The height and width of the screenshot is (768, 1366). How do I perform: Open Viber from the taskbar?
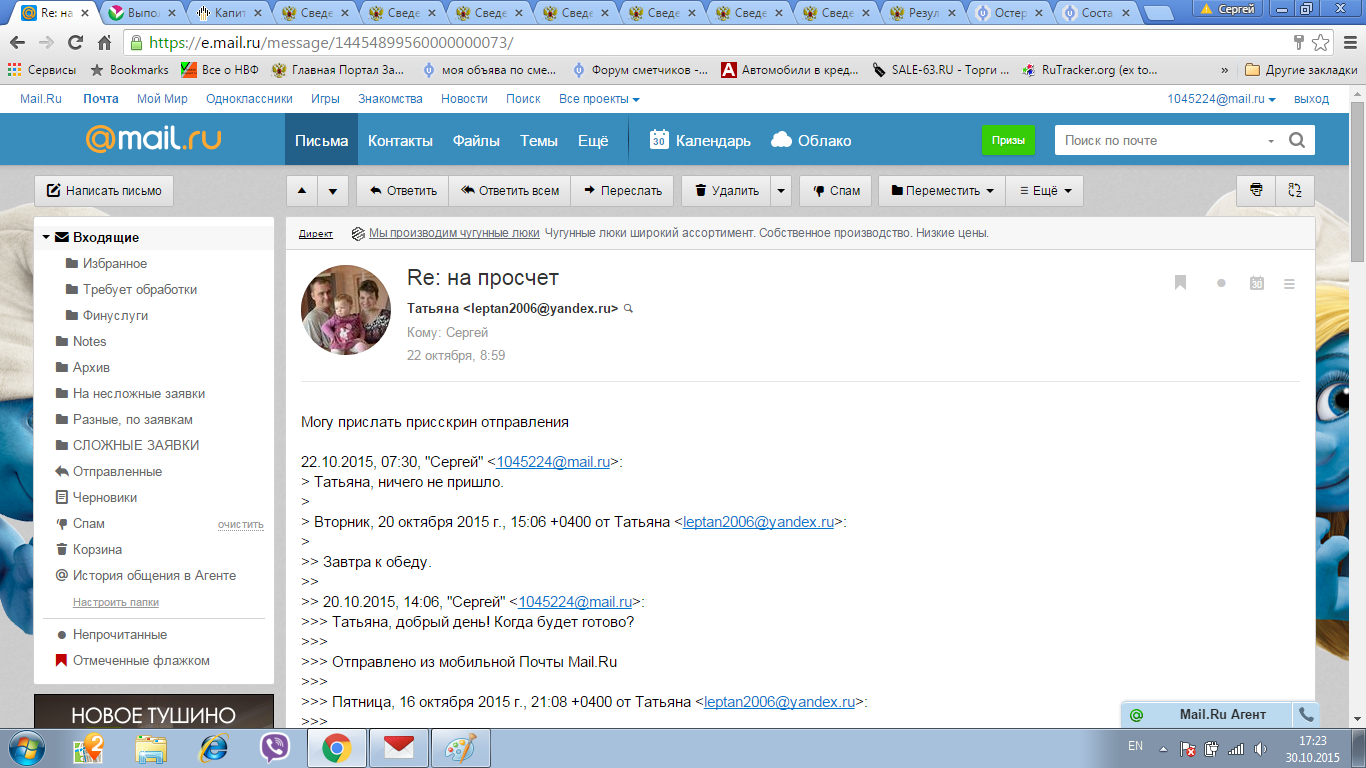(275, 748)
